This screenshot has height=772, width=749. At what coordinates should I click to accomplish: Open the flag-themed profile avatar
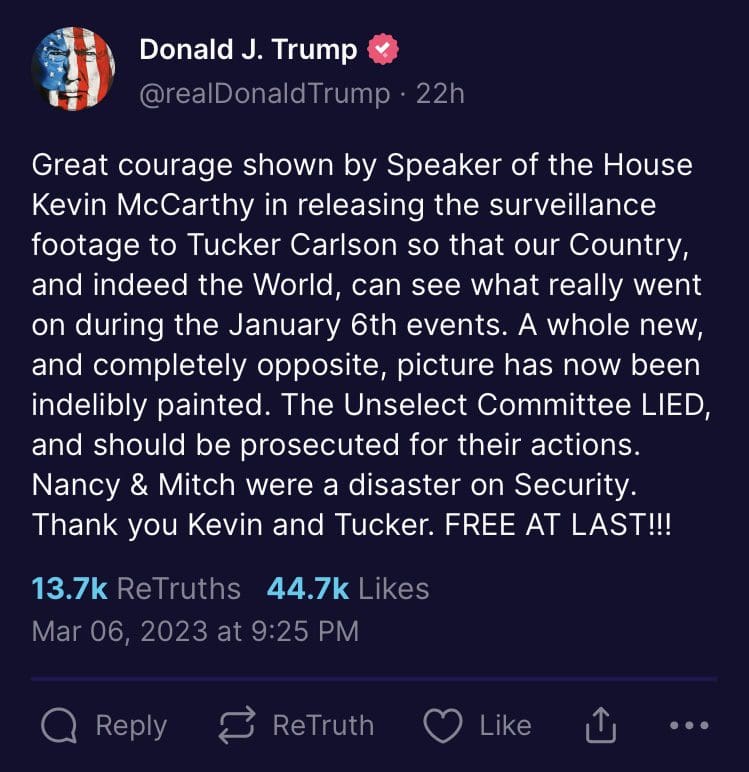tap(74, 69)
